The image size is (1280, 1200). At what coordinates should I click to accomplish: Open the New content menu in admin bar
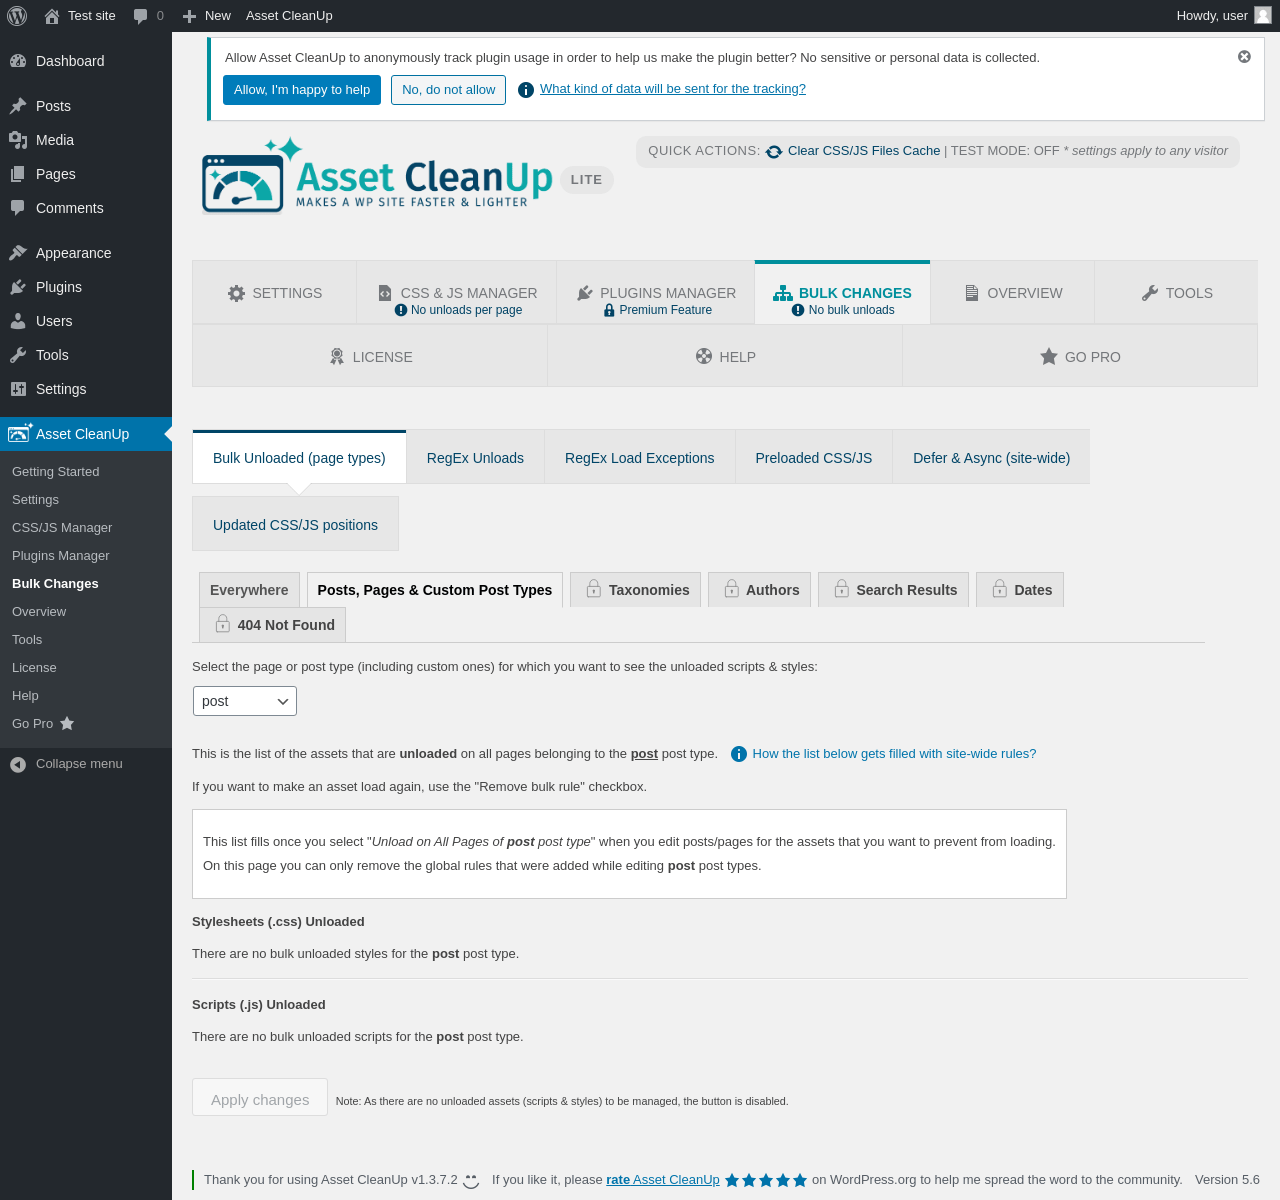click(x=206, y=16)
